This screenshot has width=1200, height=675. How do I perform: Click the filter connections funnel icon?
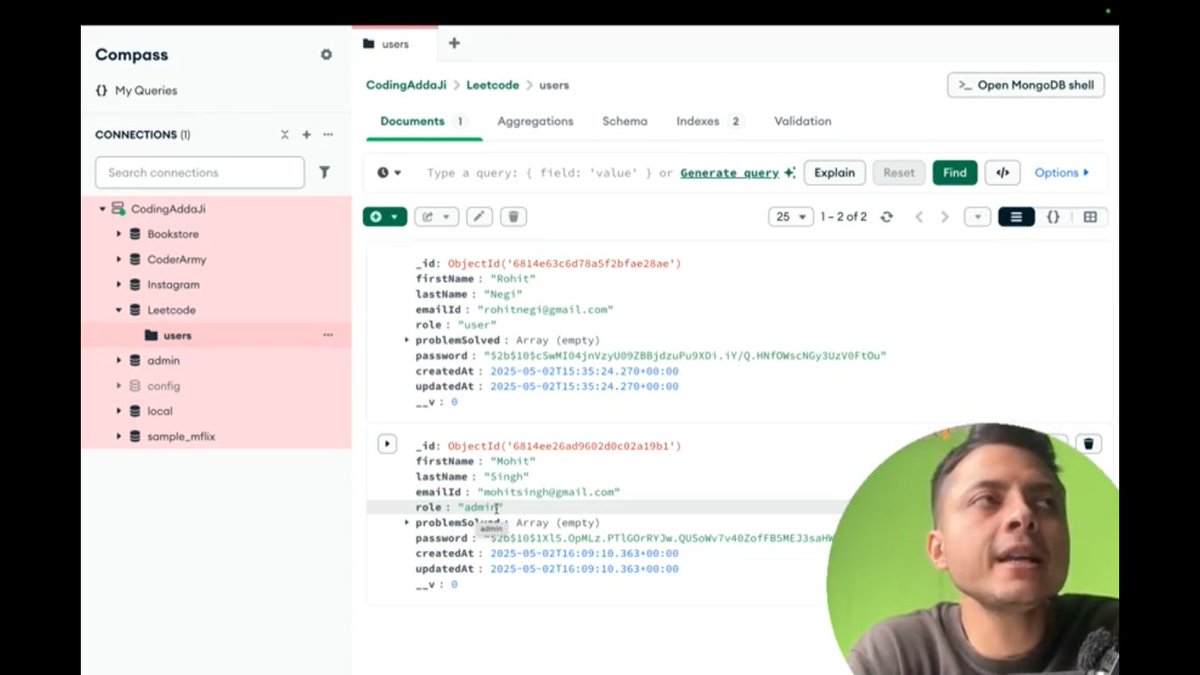(x=324, y=172)
